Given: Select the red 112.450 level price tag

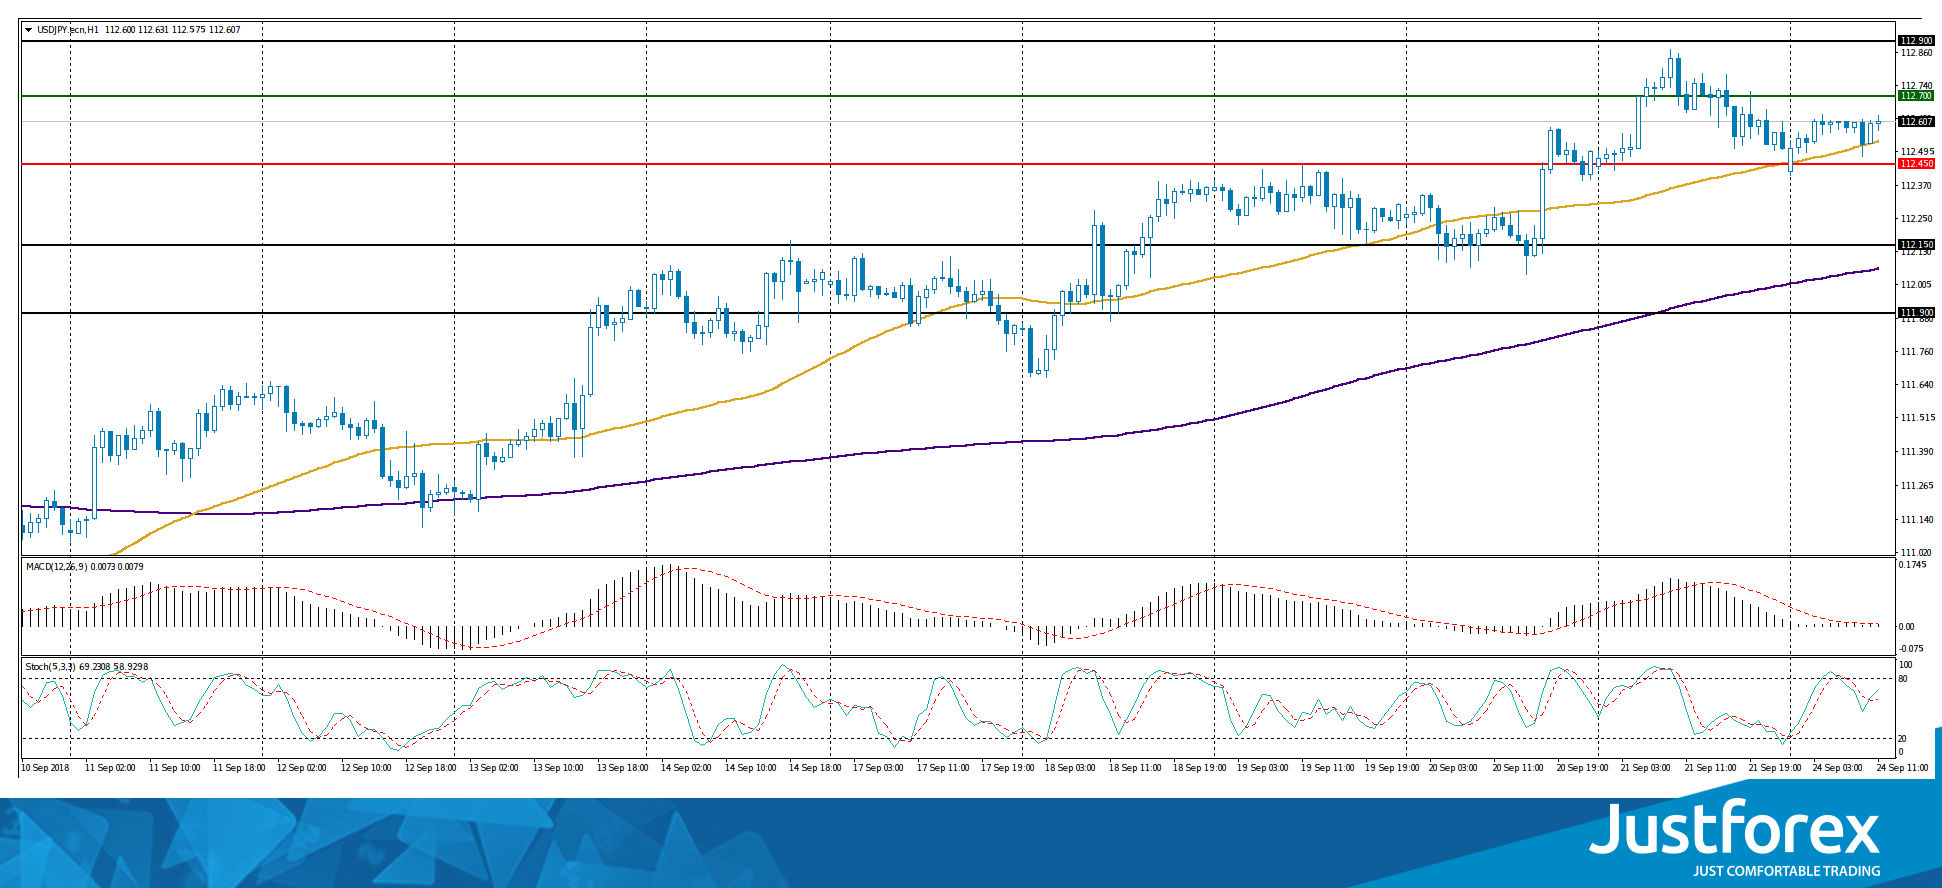Looking at the screenshot, I should coord(1916,164).
